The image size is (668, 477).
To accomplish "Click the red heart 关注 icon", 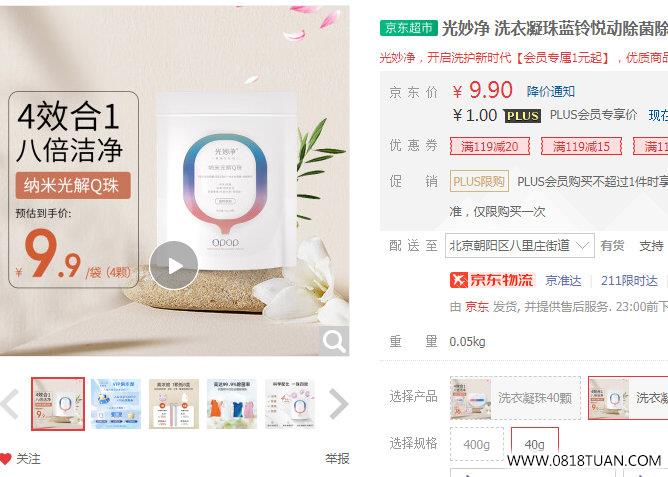I will pyautogui.click(x=5, y=459).
